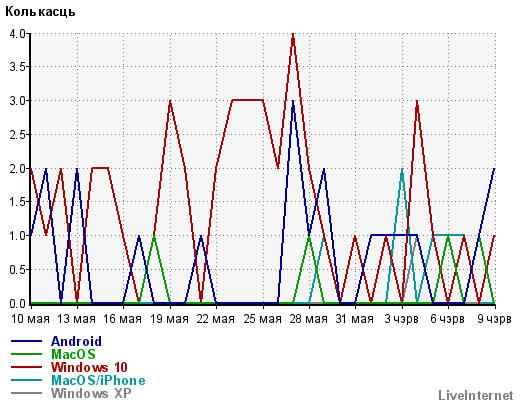
Task: Click the gray Windows XP legend swatch
Action: click(26, 393)
